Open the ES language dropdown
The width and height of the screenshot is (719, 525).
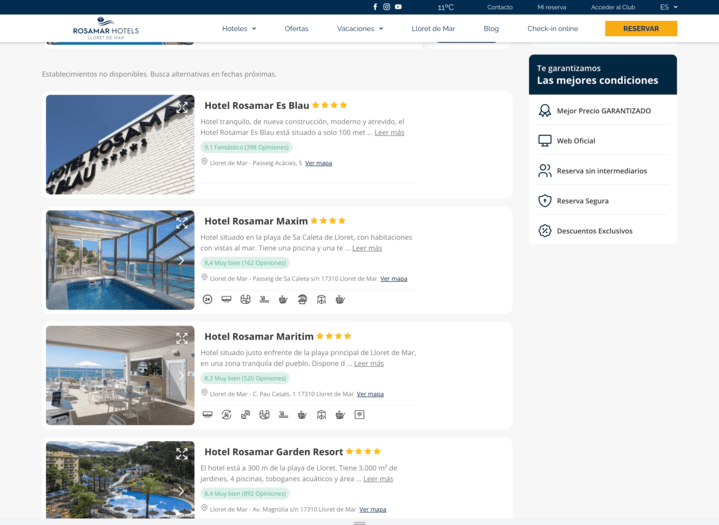[669, 7]
